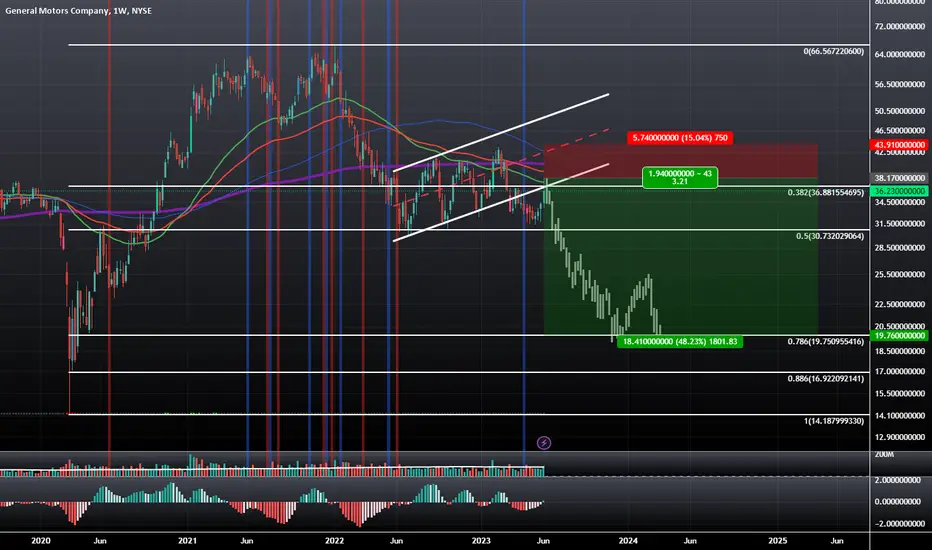Select the red 43.91 stop price label
This screenshot has height=550, width=932.
(899, 145)
